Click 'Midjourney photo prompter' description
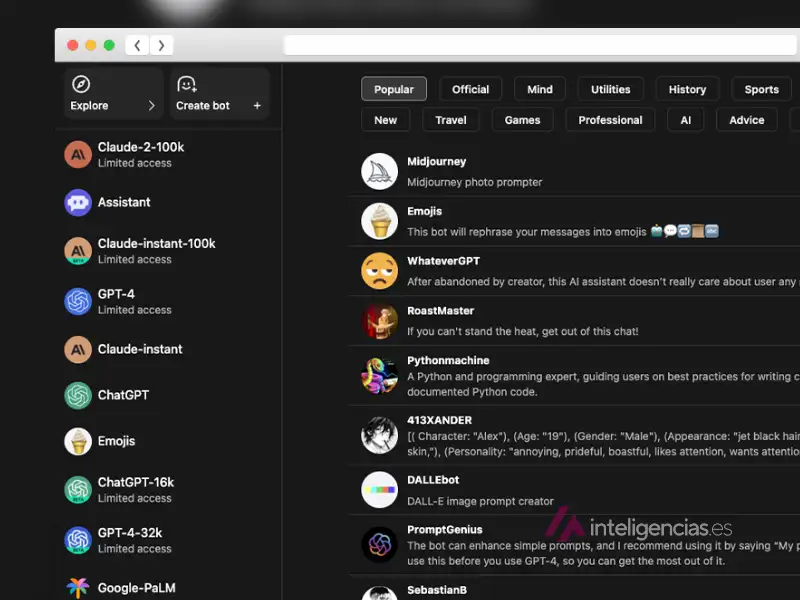Image resolution: width=800 pixels, height=600 pixels. [x=474, y=182]
